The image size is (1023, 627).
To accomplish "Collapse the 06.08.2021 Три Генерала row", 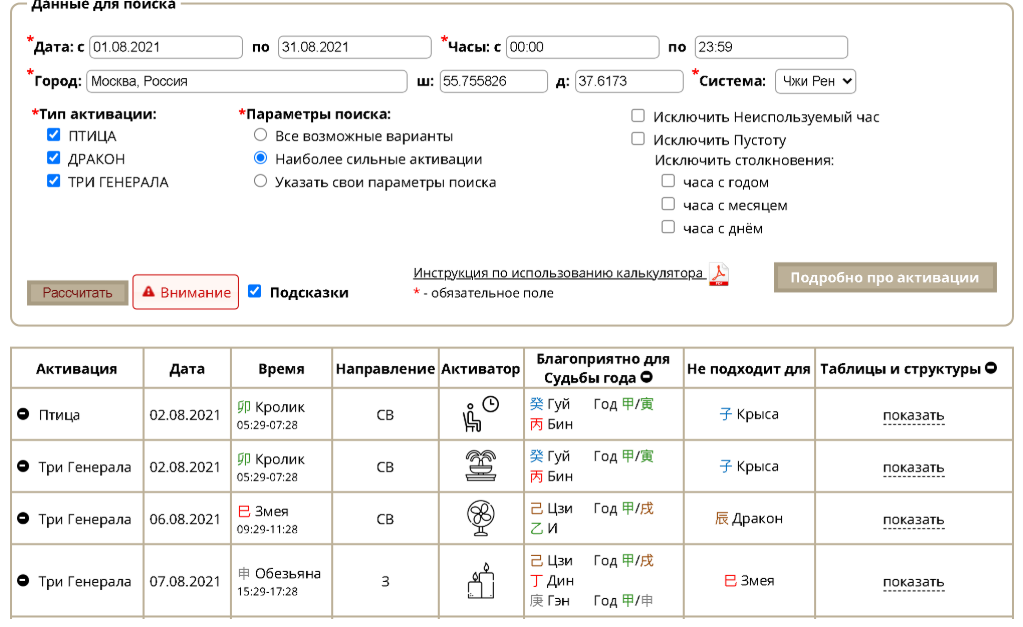I will [x=23, y=519].
